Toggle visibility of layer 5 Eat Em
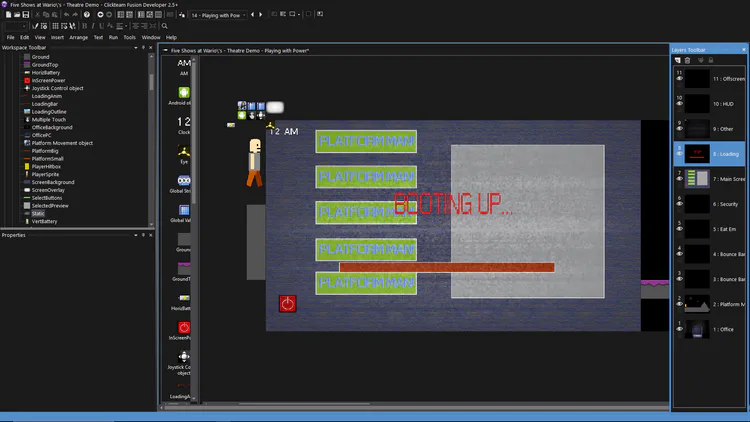Screen dimensions: 750x422 pyautogui.click(x=679, y=229)
